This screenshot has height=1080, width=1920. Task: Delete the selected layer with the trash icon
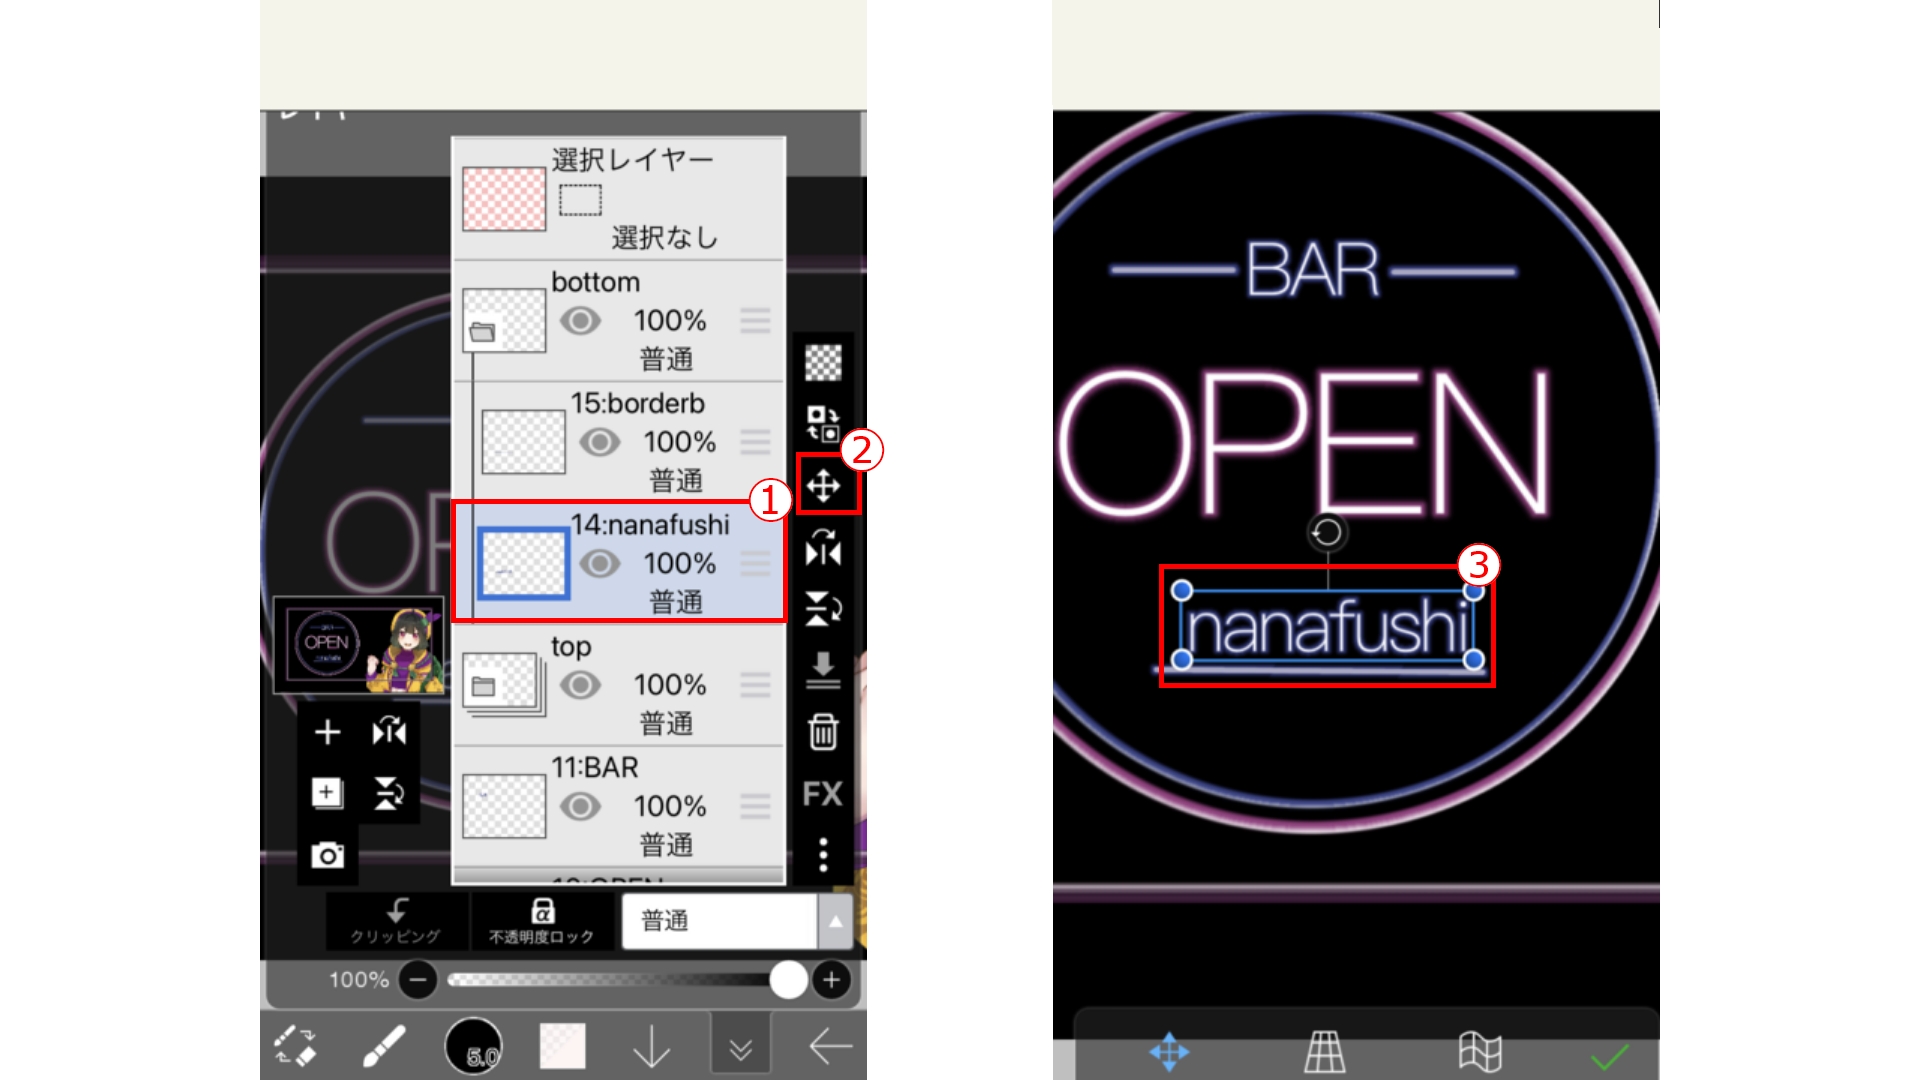tap(823, 733)
